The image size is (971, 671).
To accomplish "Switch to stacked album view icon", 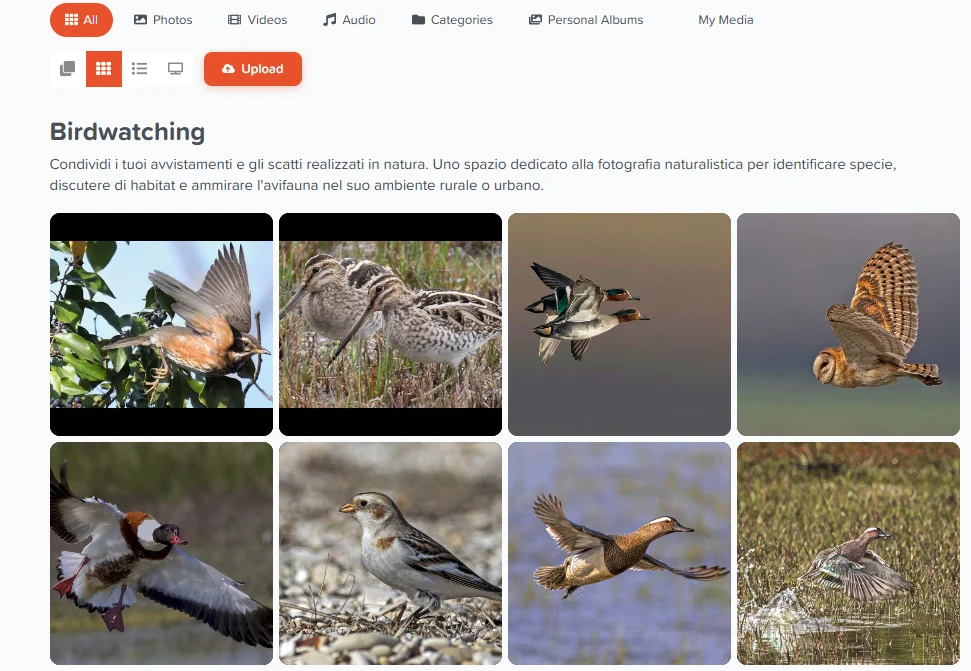I will click(x=67, y=69).
